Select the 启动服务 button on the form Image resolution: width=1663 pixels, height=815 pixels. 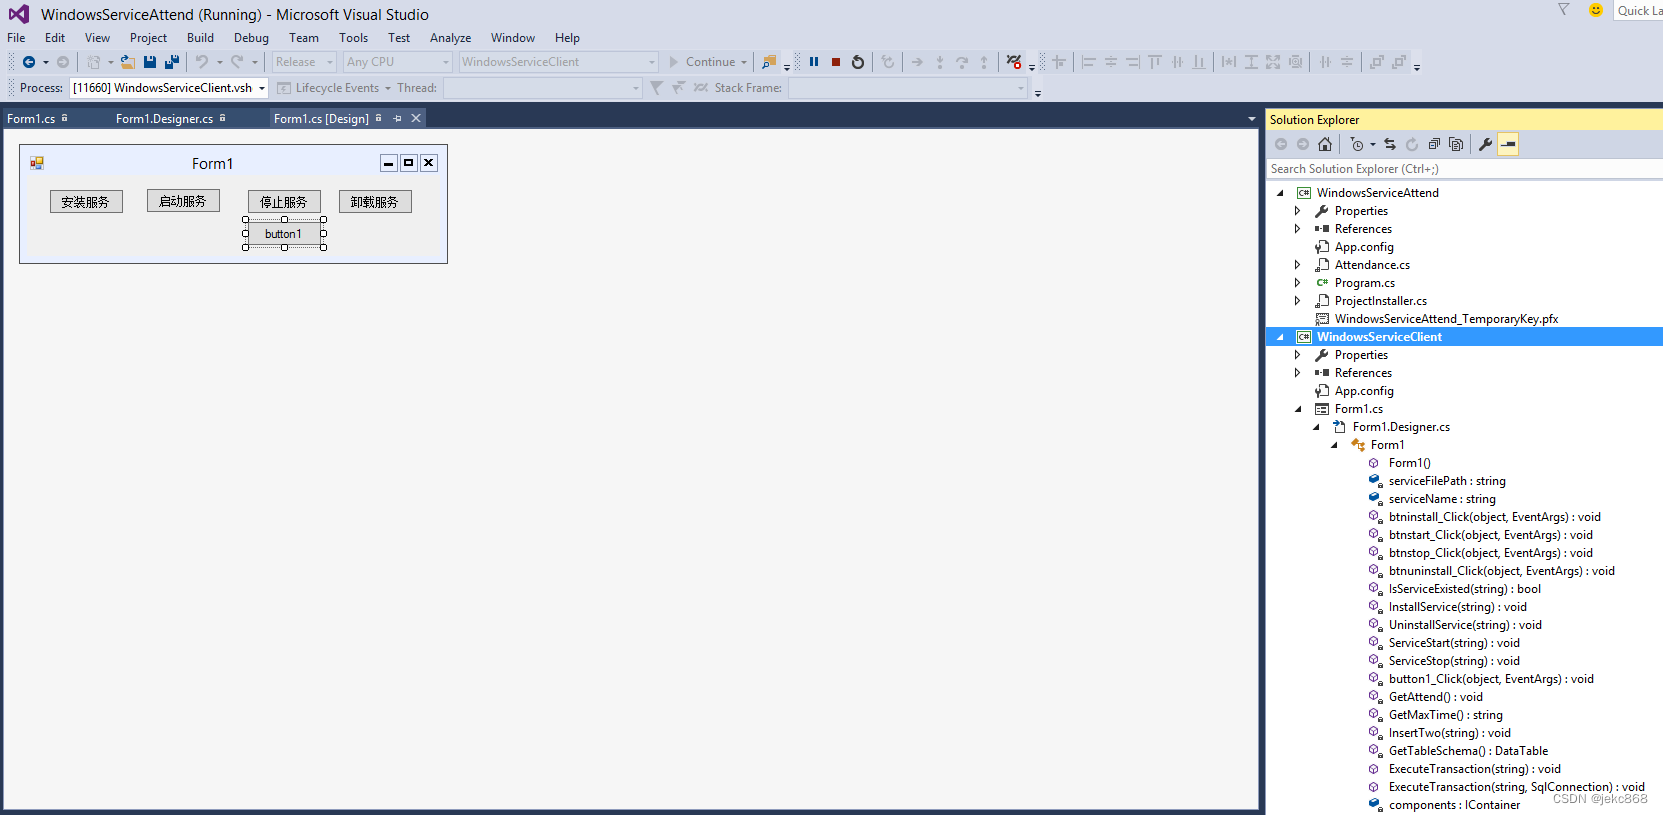coord(183,201)
